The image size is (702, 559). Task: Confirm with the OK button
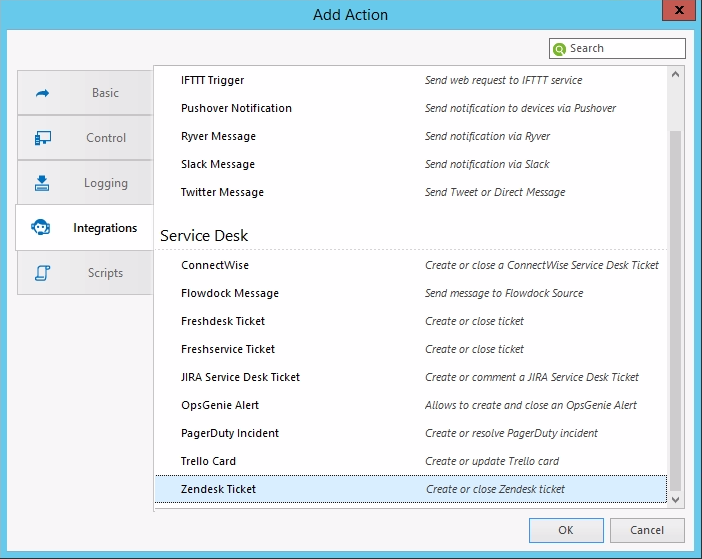[x=566, y=530]
